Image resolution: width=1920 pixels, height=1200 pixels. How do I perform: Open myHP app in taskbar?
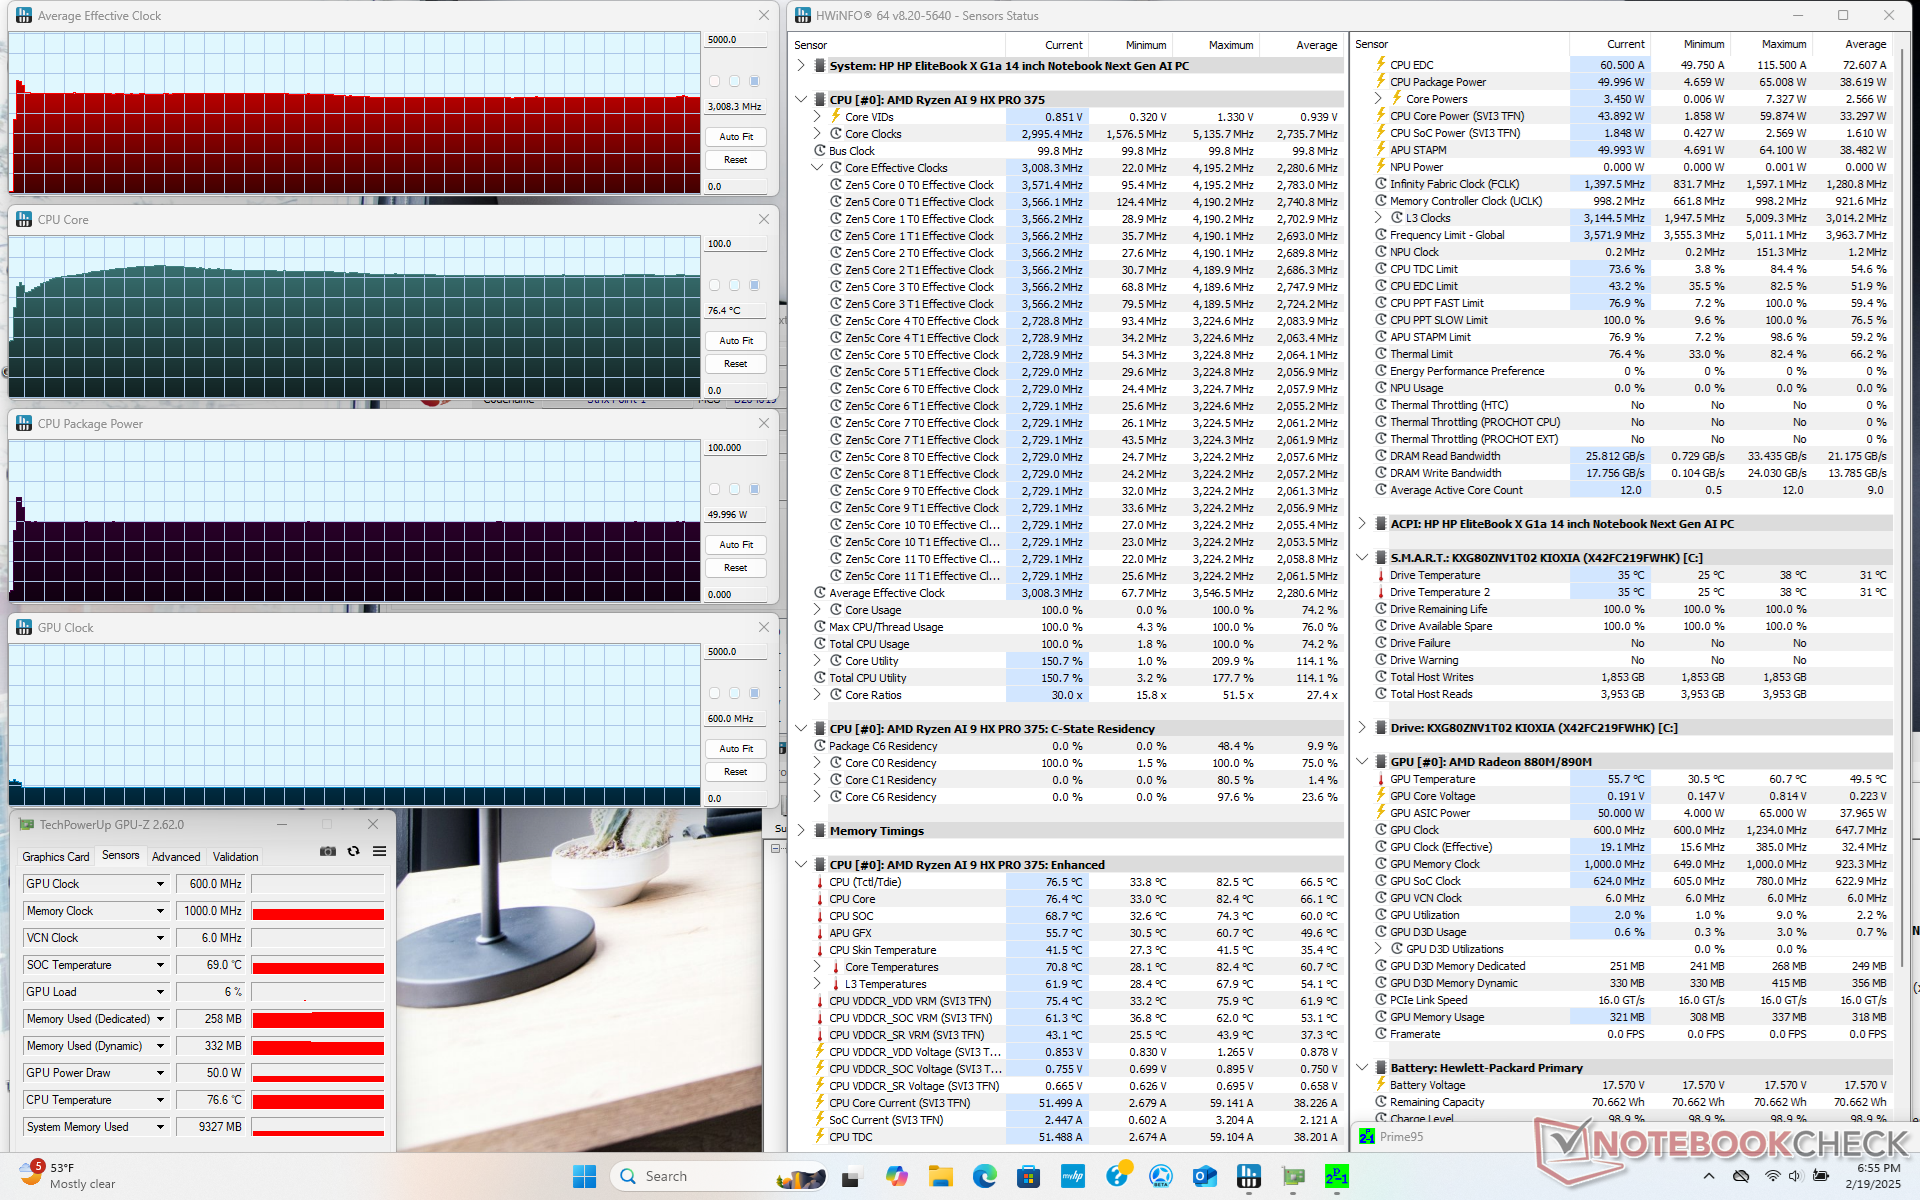click(x=1072, y=1176)
